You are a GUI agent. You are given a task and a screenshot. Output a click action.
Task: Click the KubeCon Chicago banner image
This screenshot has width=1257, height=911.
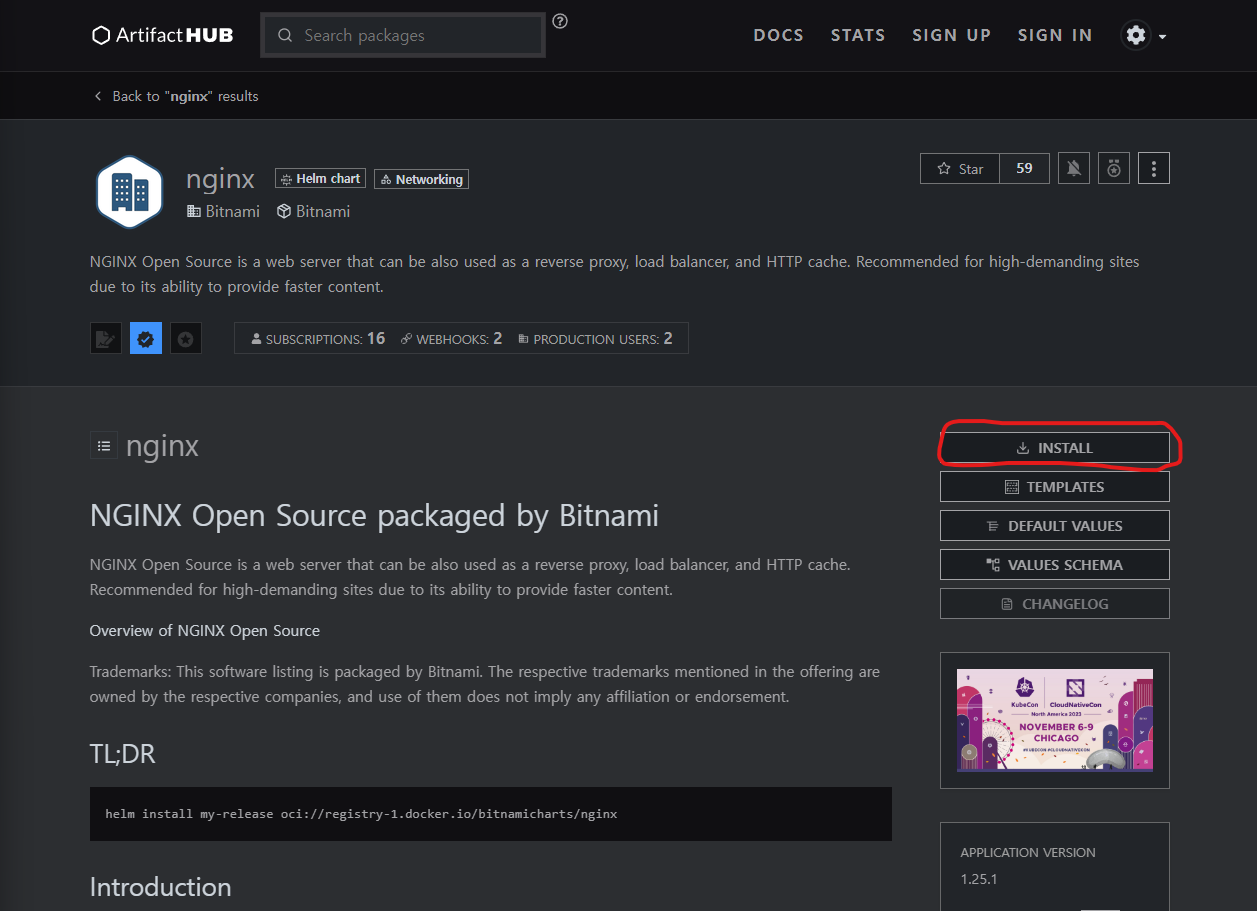pos(1054,720)
